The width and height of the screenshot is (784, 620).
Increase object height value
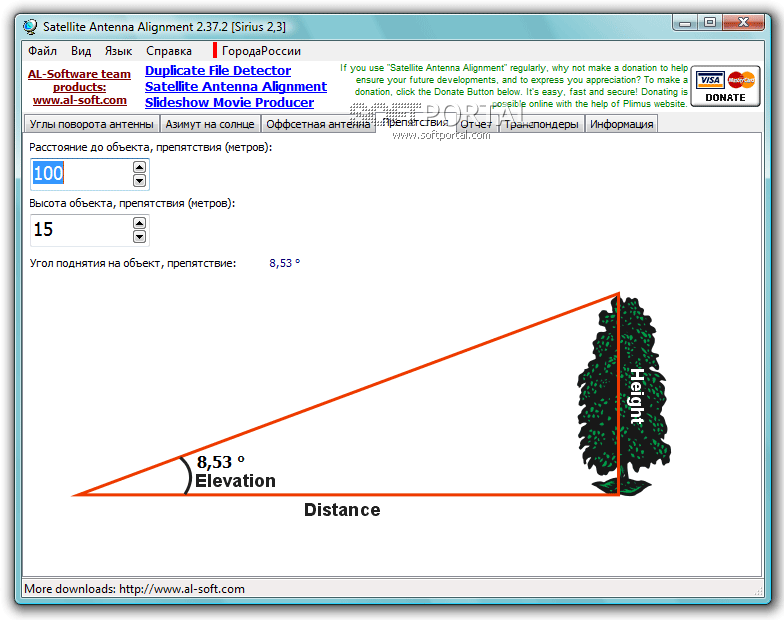pyautogui.click(x=140, y=223)
